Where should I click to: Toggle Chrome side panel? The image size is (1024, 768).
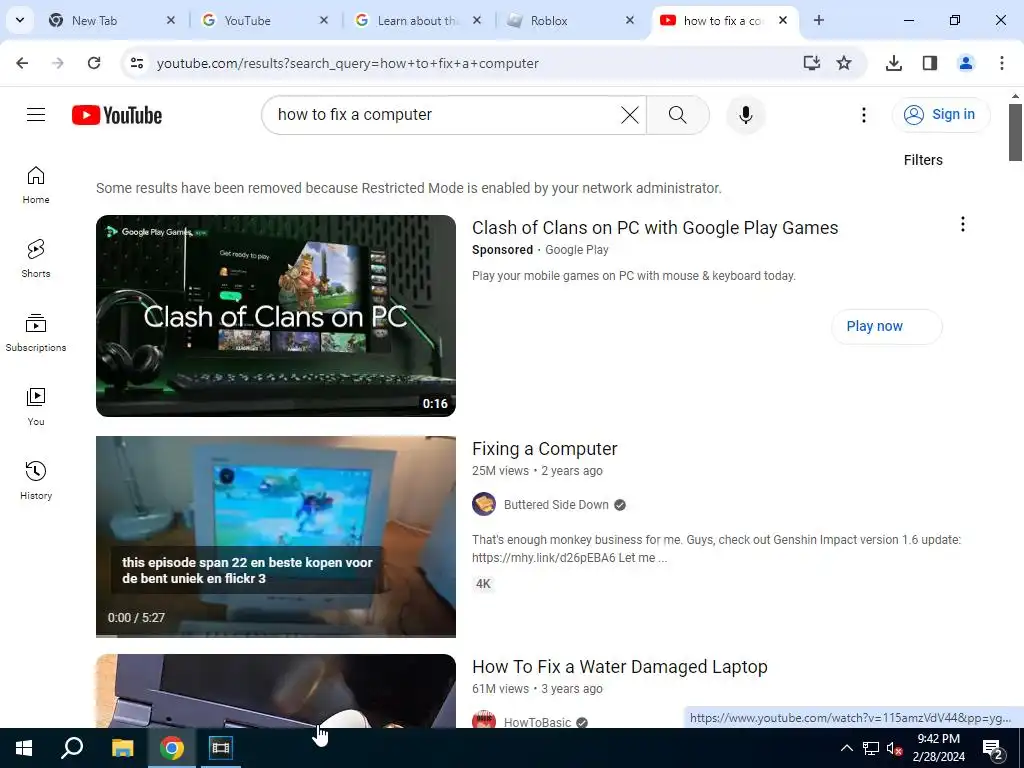click(x=929, y=63)
